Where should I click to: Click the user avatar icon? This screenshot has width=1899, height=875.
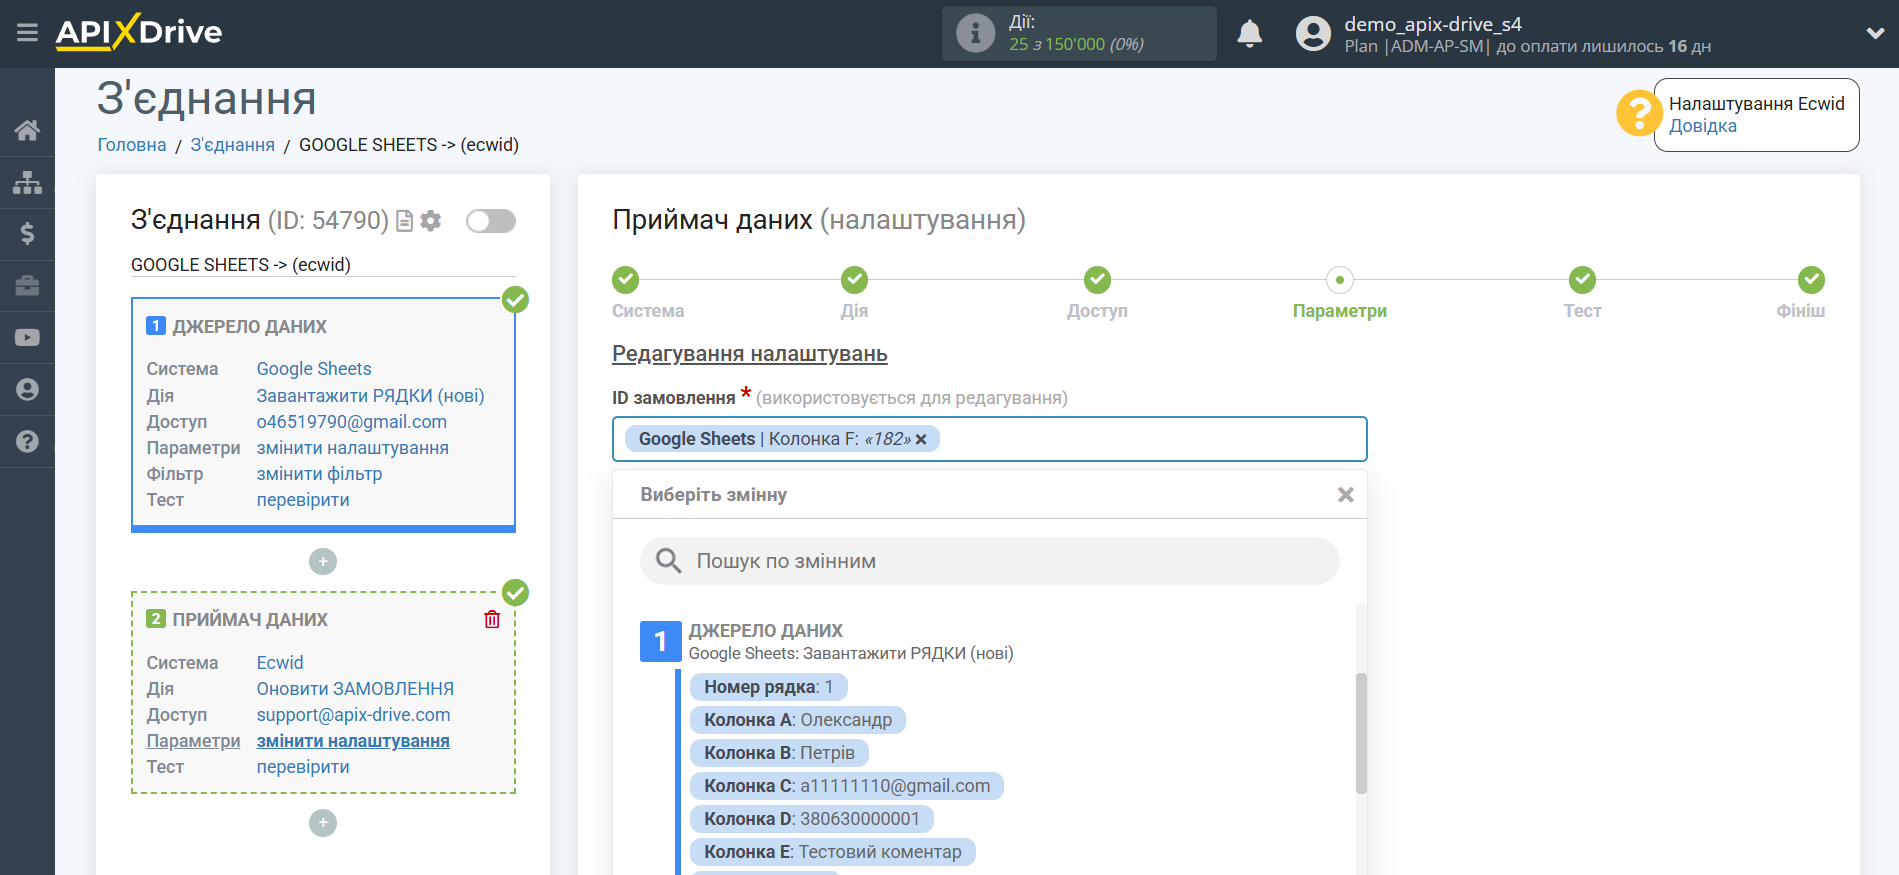(1313, 34)
